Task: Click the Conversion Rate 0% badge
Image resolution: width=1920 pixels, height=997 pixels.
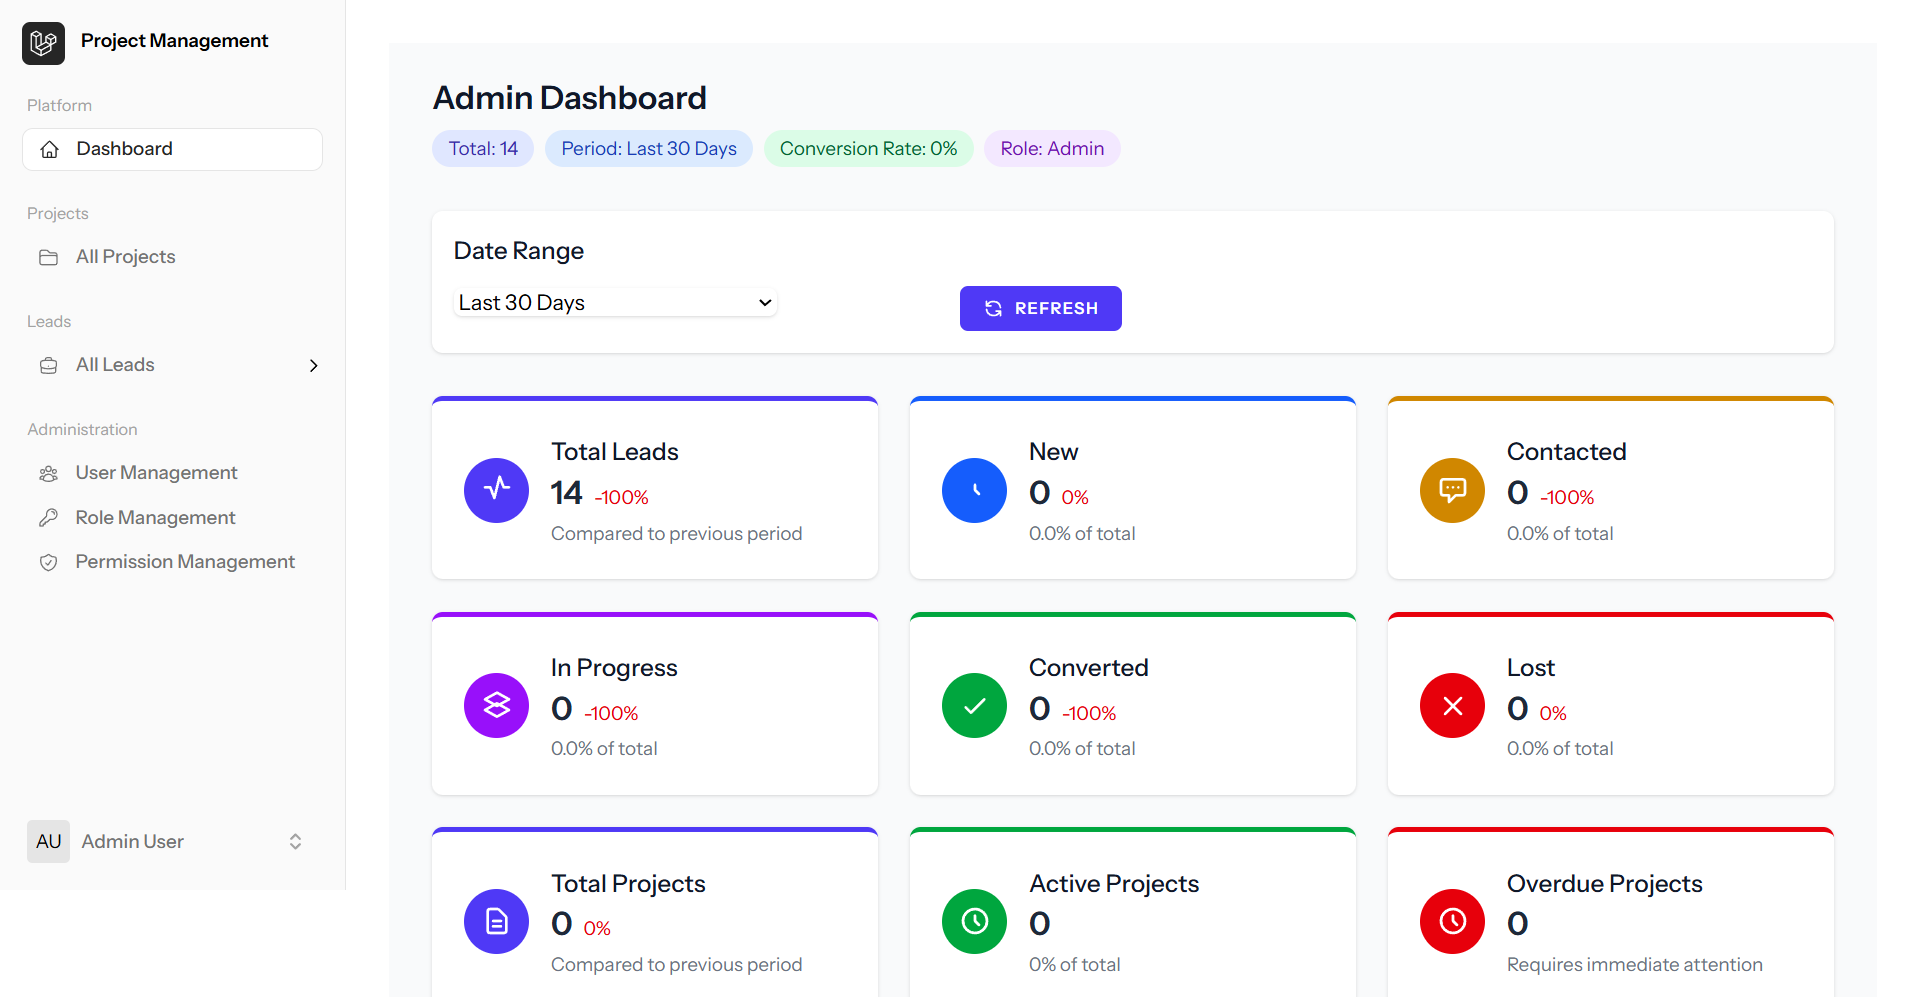Action: click(868, 149)
